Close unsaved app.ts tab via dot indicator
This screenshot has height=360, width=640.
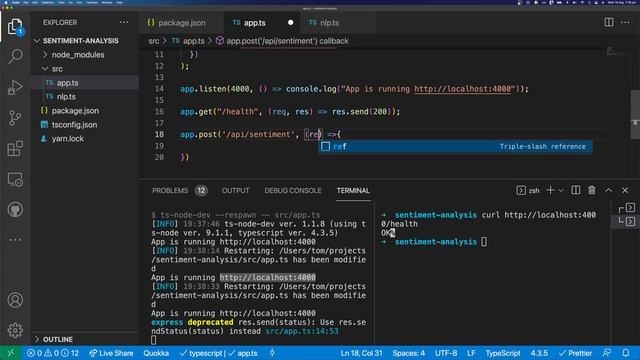coord(290,22)
